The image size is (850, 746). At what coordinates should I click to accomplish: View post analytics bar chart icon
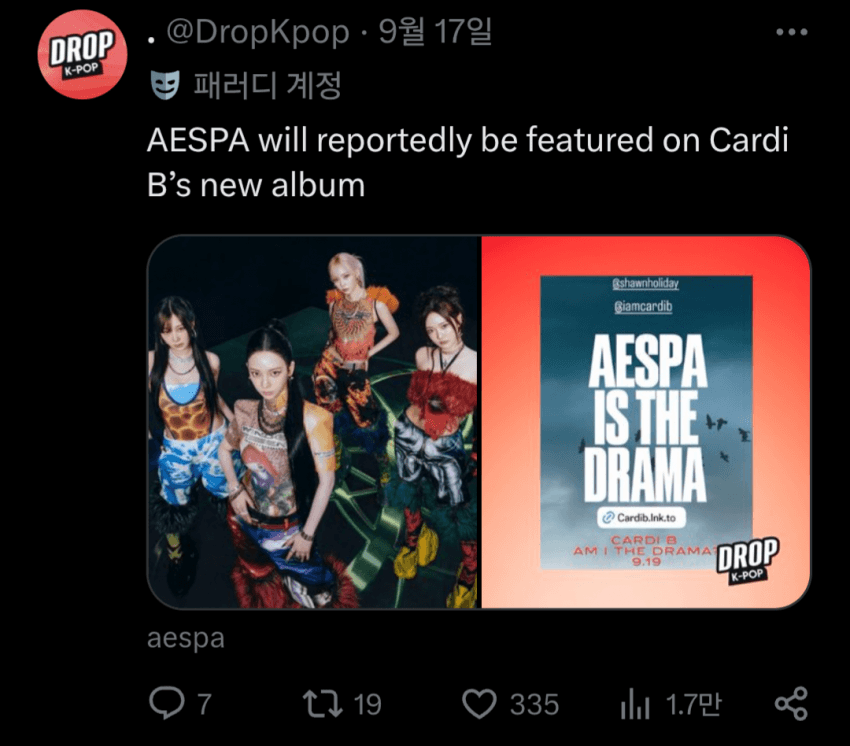tap(635, 704)
